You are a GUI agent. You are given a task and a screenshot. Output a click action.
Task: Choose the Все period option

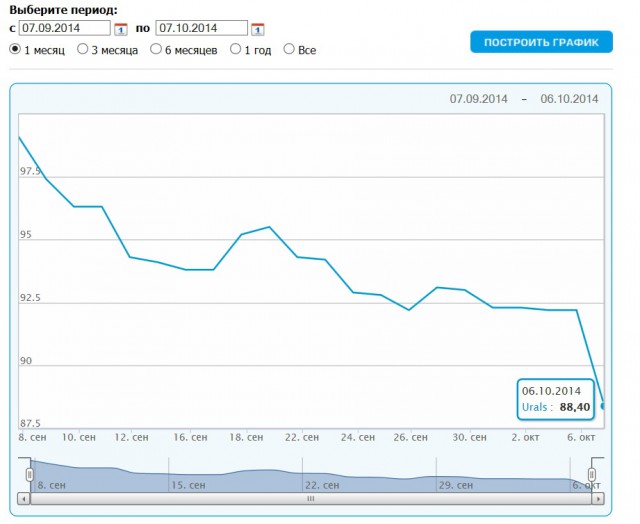289,48
